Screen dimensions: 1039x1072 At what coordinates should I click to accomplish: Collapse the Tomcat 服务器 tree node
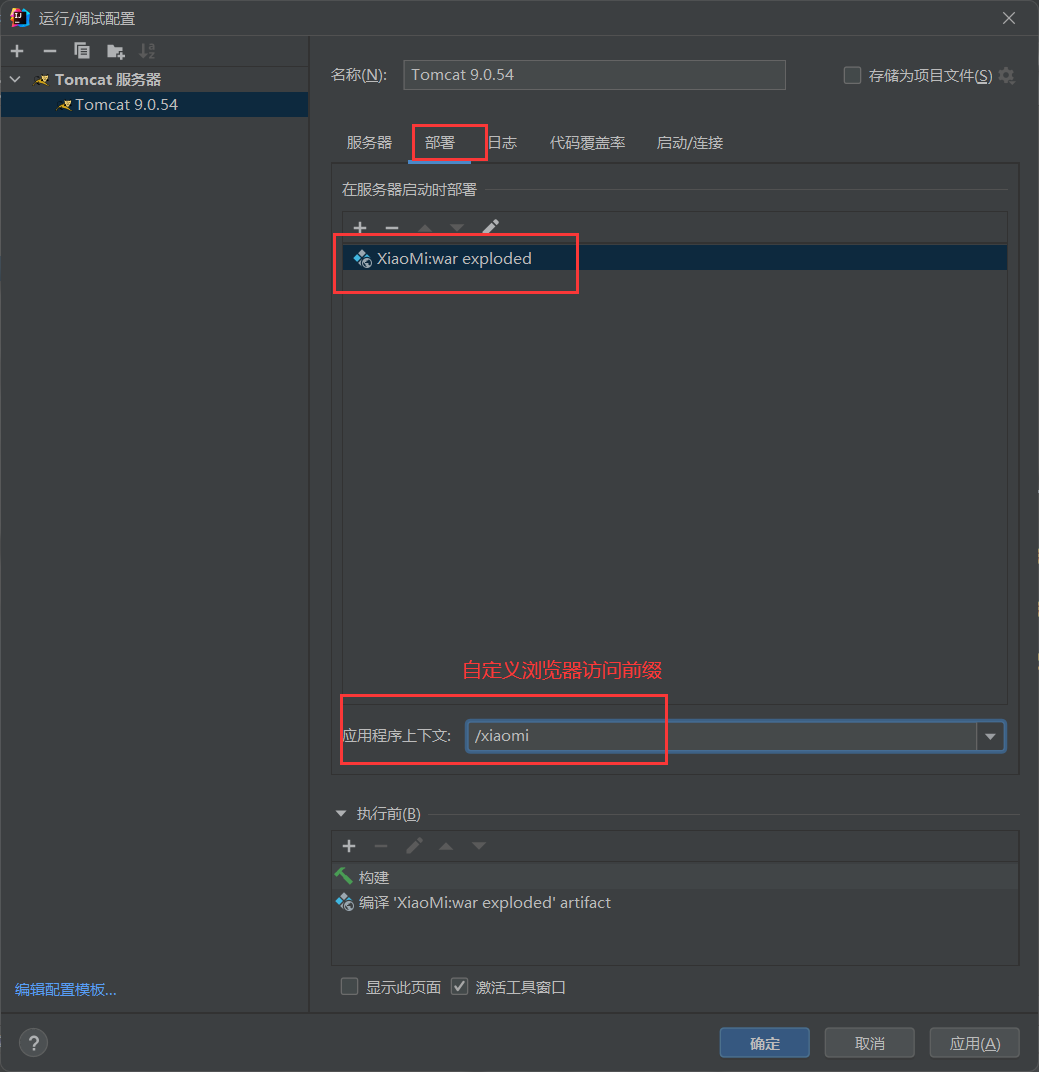(x=16, y=80)
